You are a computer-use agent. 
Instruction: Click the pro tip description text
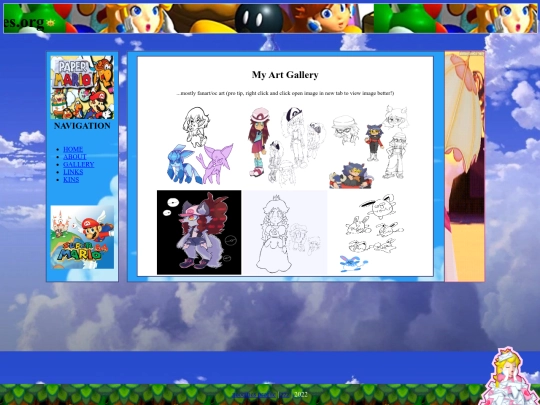tap(285, 93)
